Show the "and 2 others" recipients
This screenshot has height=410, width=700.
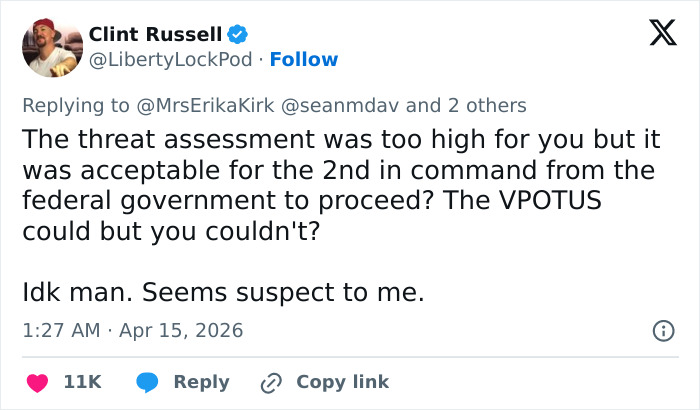coord(466,105)
